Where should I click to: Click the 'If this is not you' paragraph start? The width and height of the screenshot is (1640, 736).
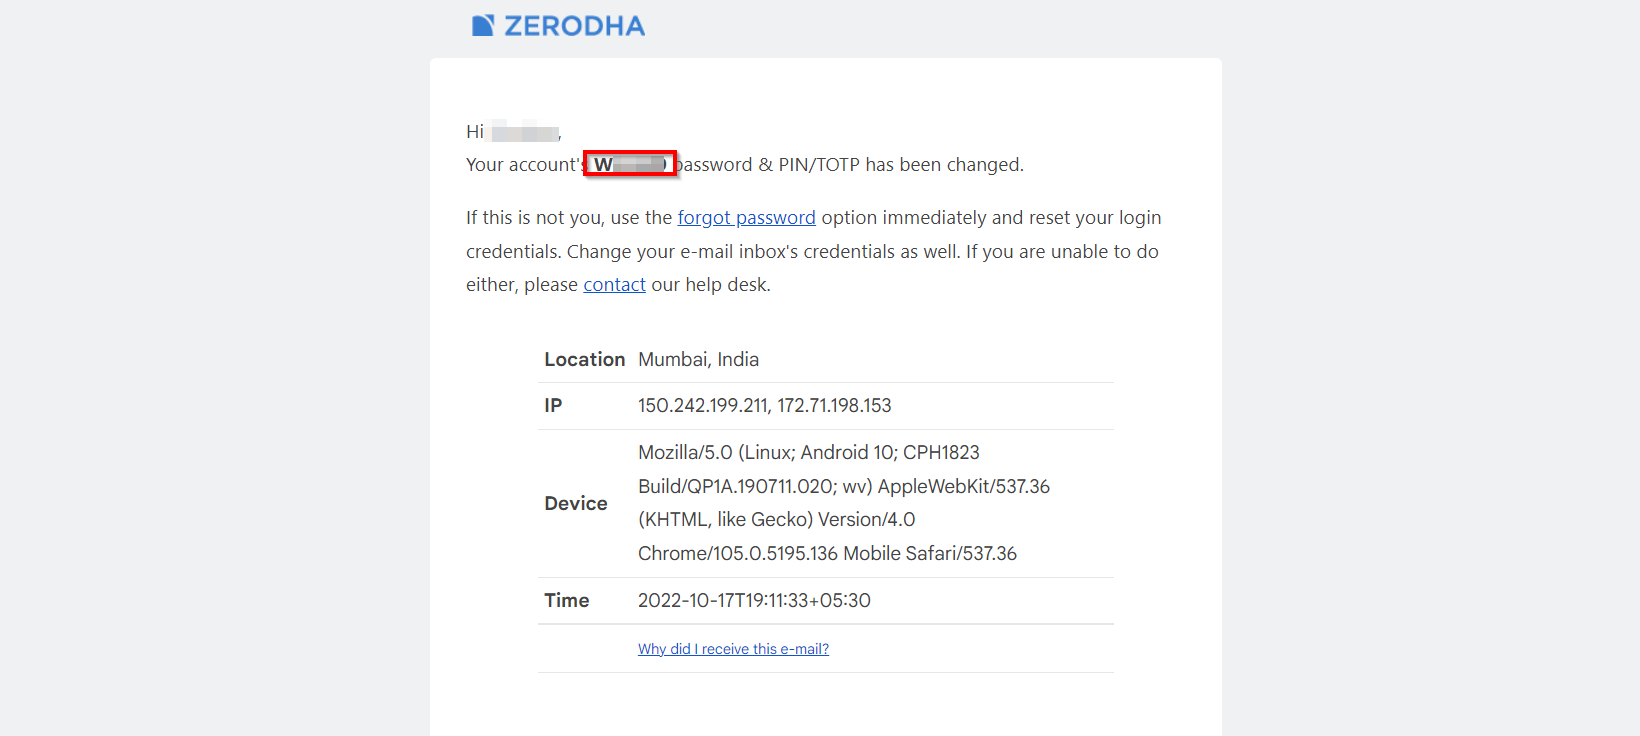(535, 218)
